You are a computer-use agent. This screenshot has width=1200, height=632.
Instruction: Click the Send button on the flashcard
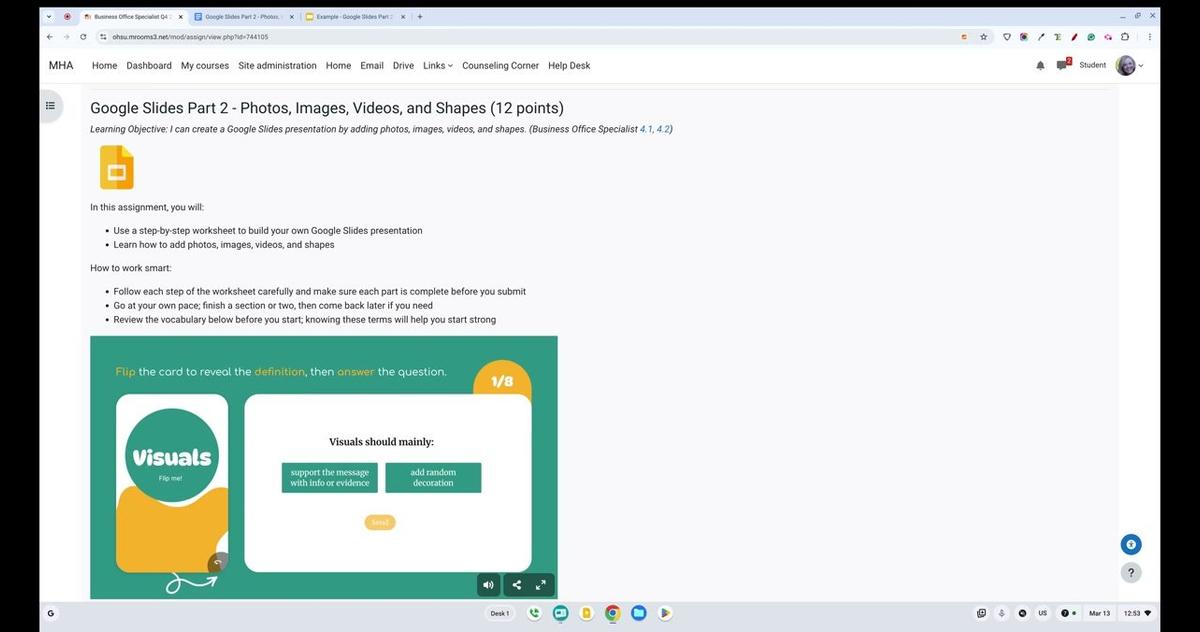pos(379,521)
